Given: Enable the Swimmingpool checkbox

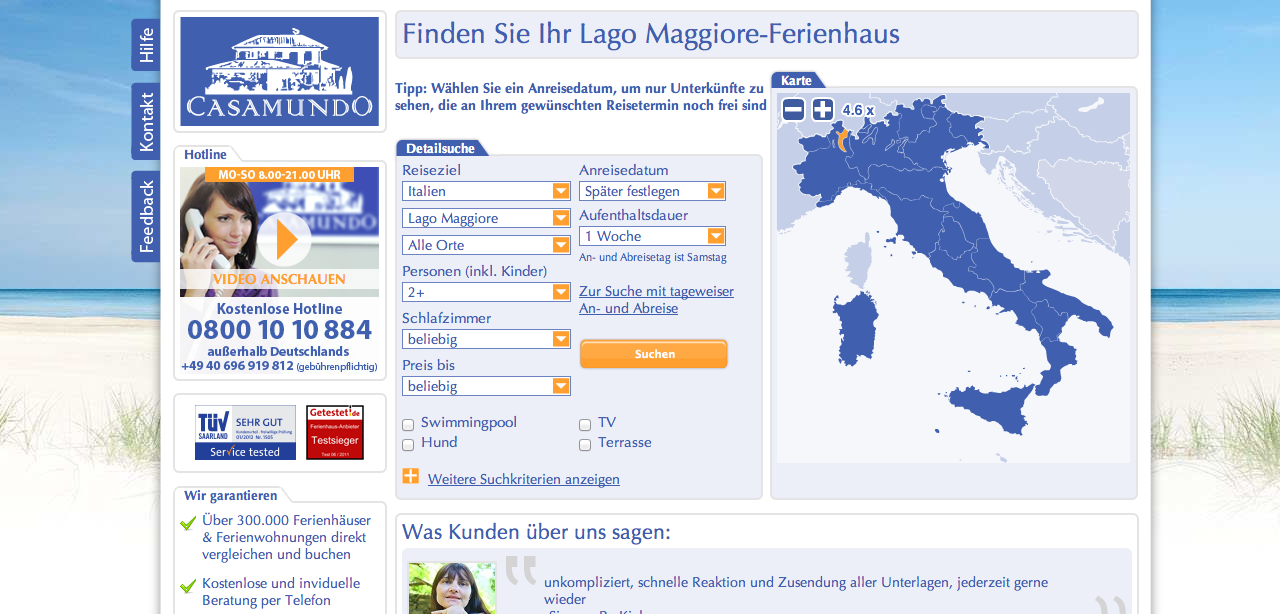Looking at the screenshot, I should click(x=408, y=424).
